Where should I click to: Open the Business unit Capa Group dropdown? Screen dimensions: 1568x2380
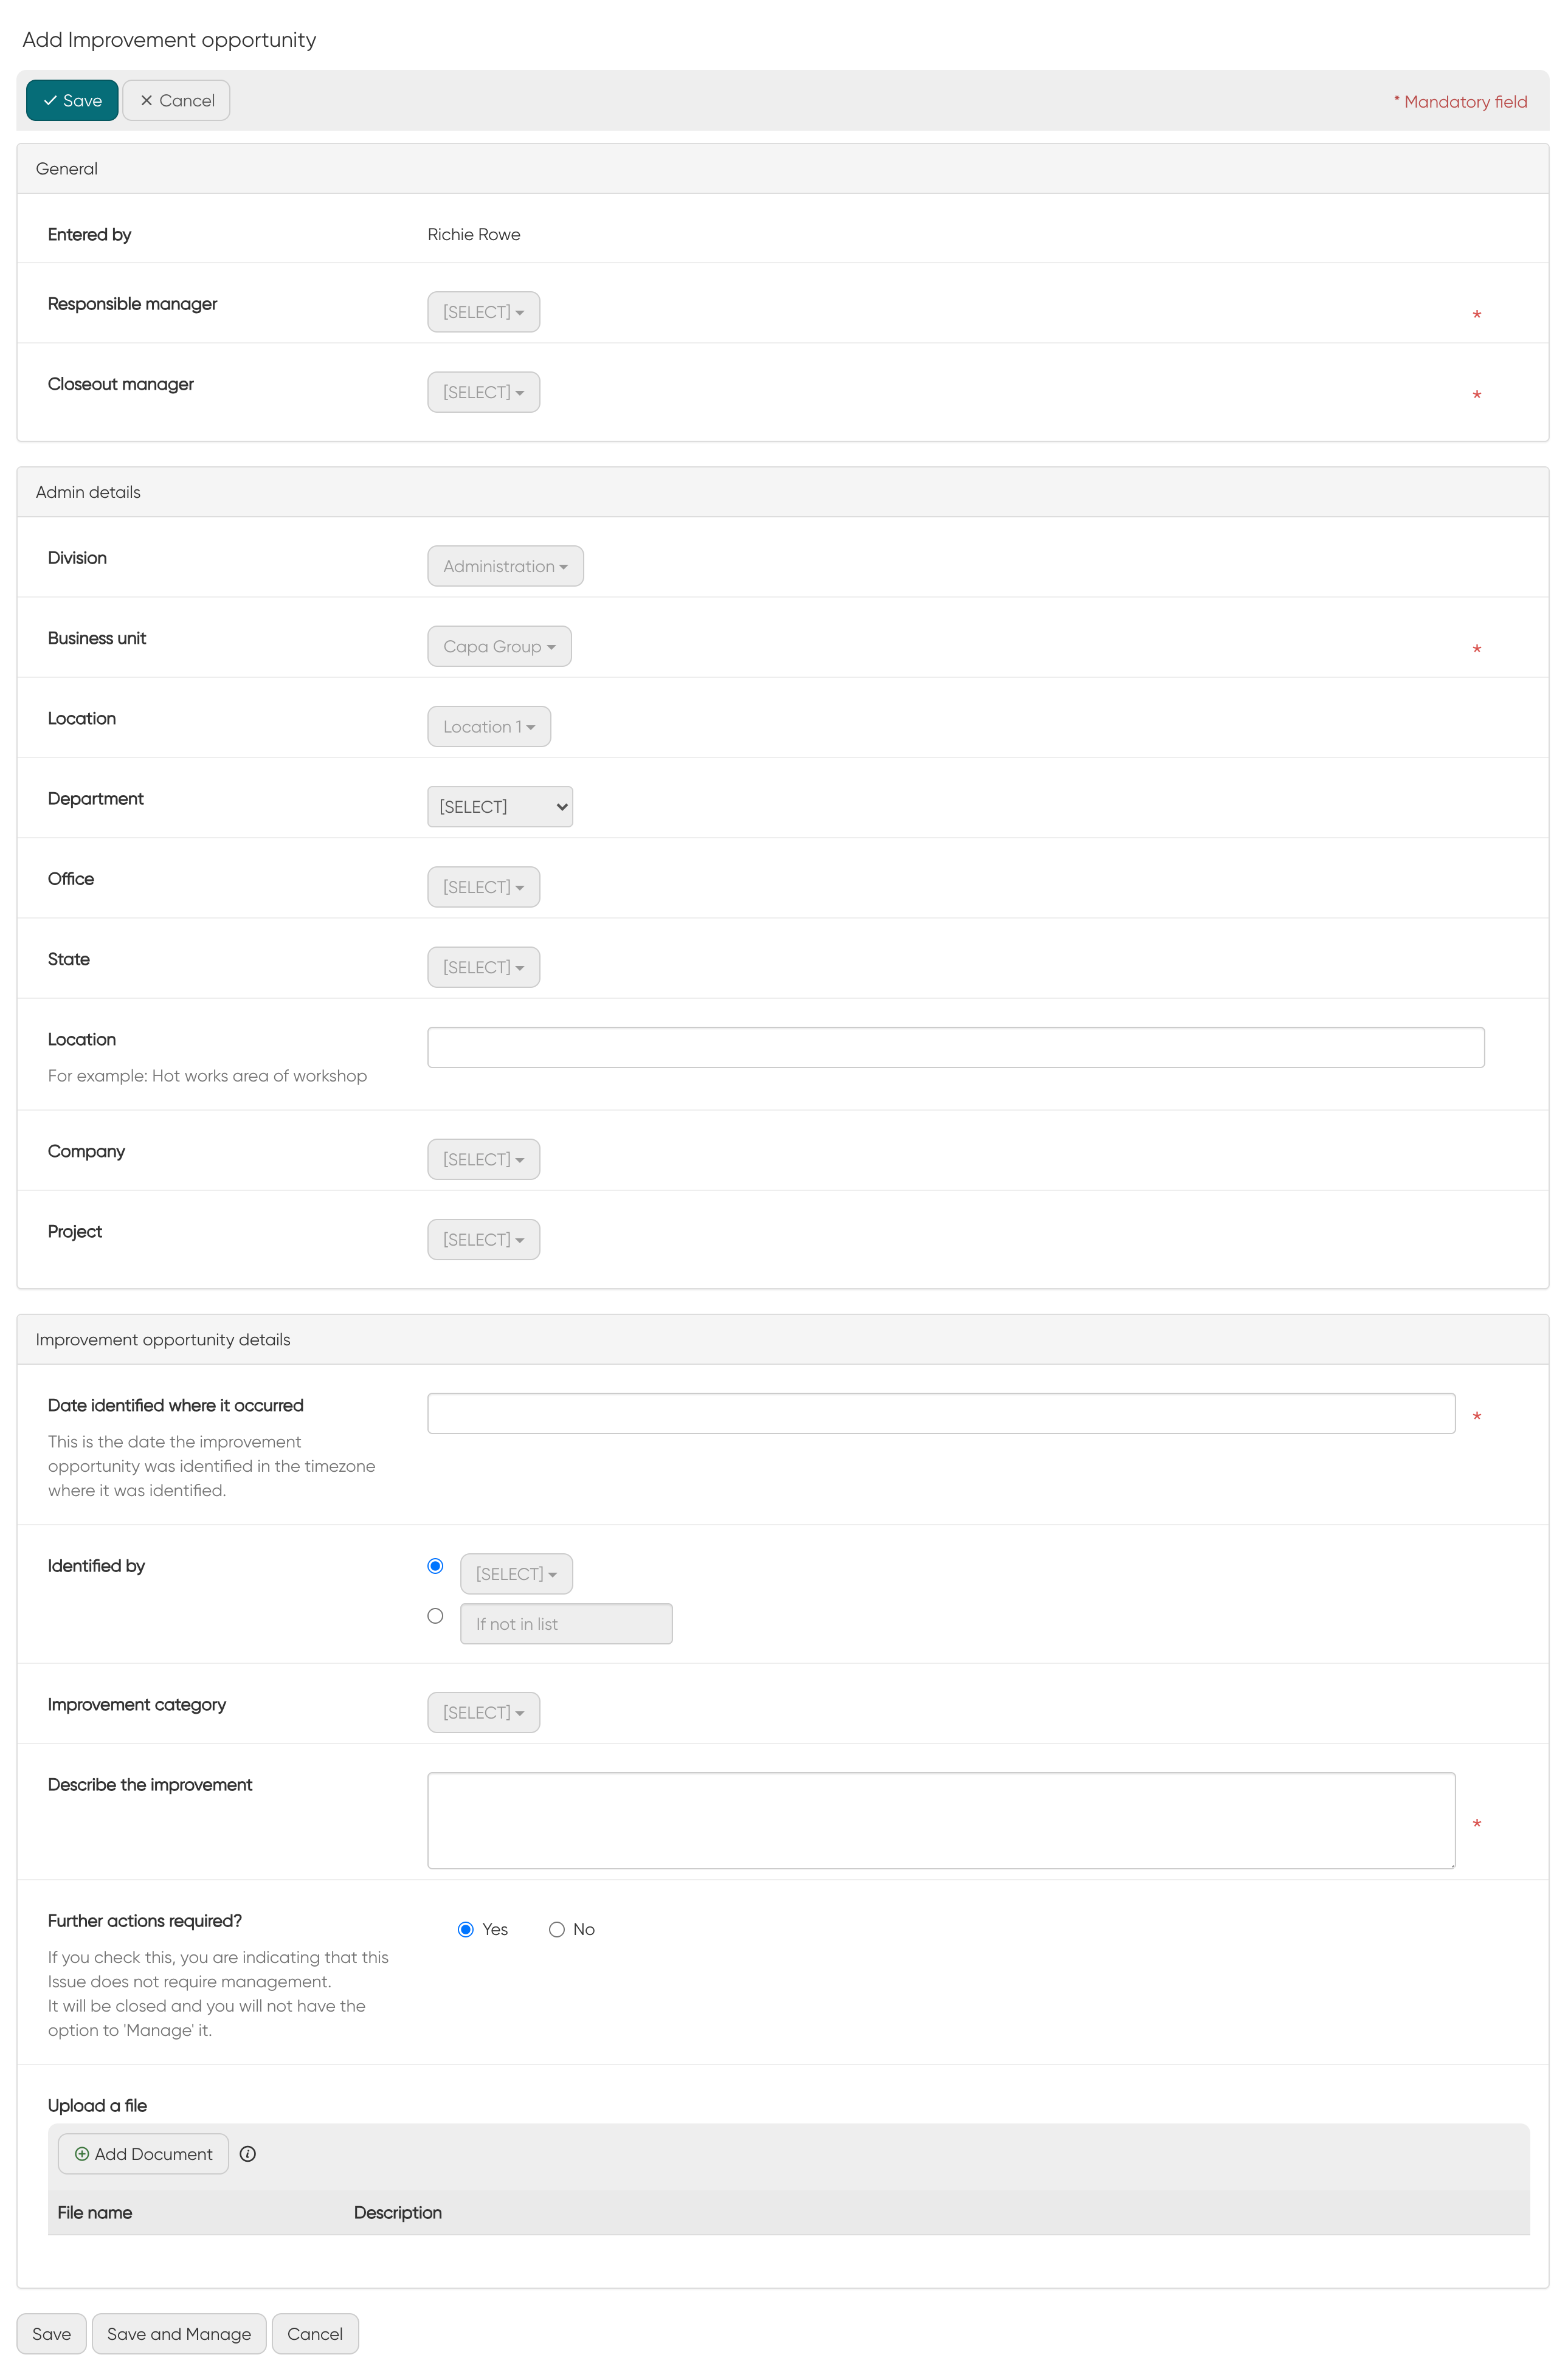[499, 646]
